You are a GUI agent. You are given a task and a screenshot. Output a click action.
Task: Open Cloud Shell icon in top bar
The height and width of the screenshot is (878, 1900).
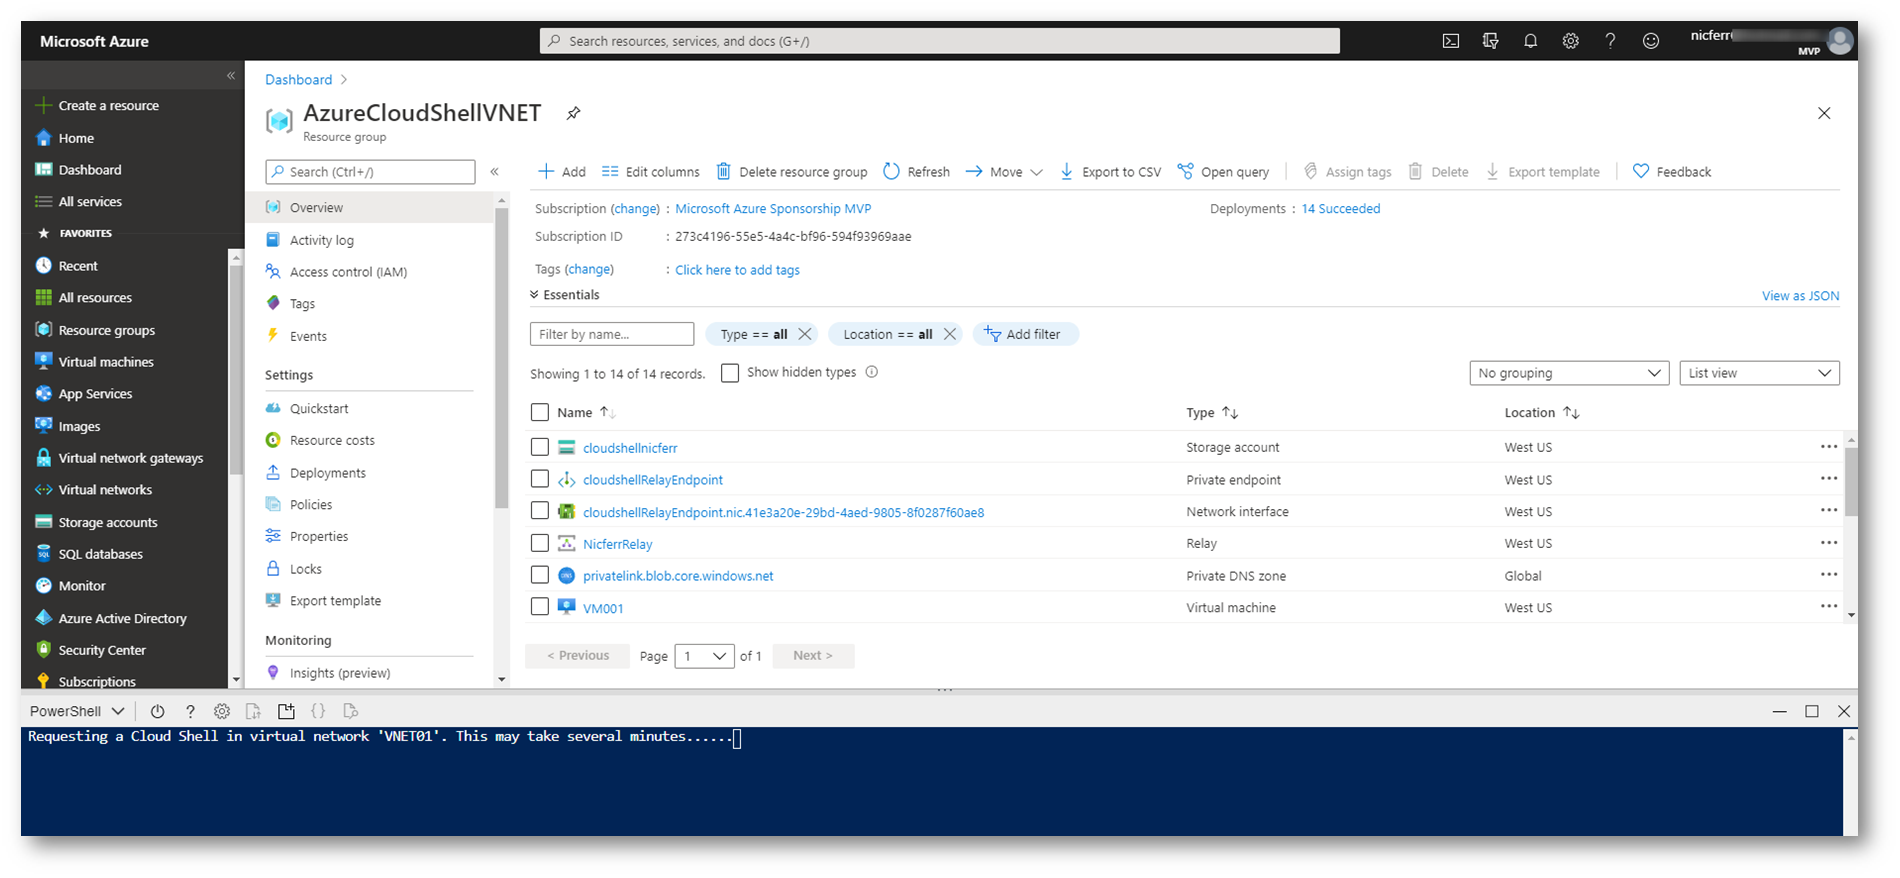pyautogui.click(x=1450, y=41)
